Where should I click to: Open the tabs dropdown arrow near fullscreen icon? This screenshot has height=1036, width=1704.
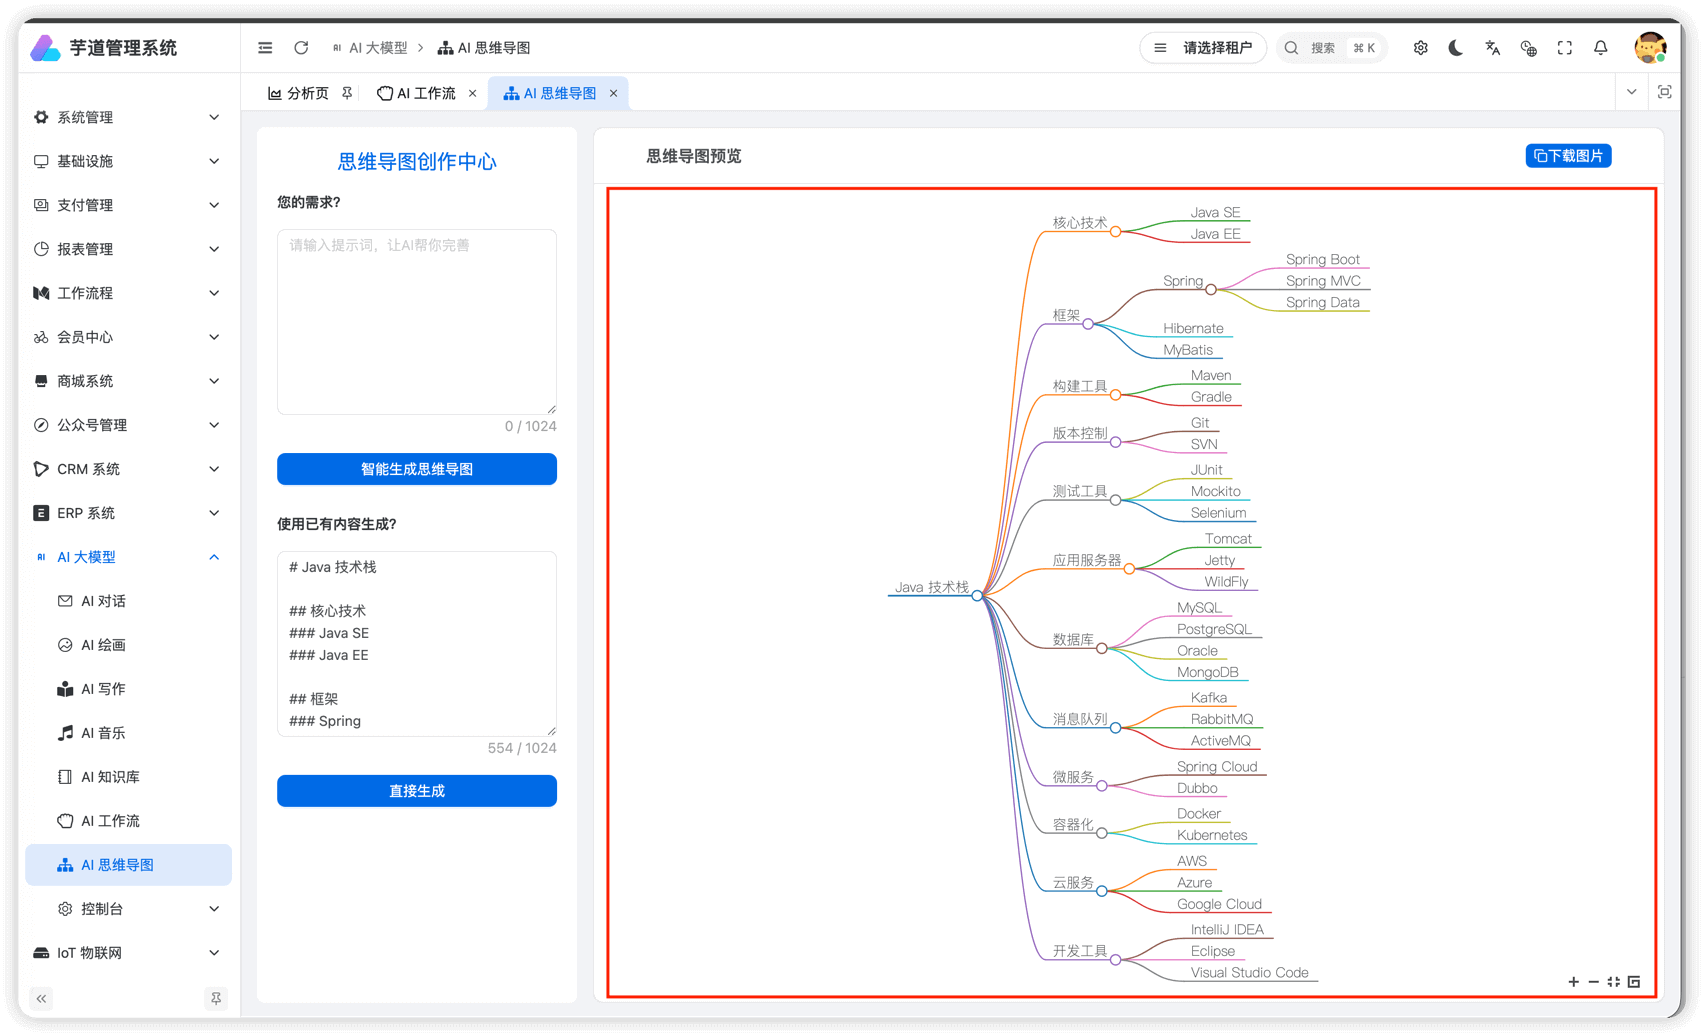click(1631, 92)
